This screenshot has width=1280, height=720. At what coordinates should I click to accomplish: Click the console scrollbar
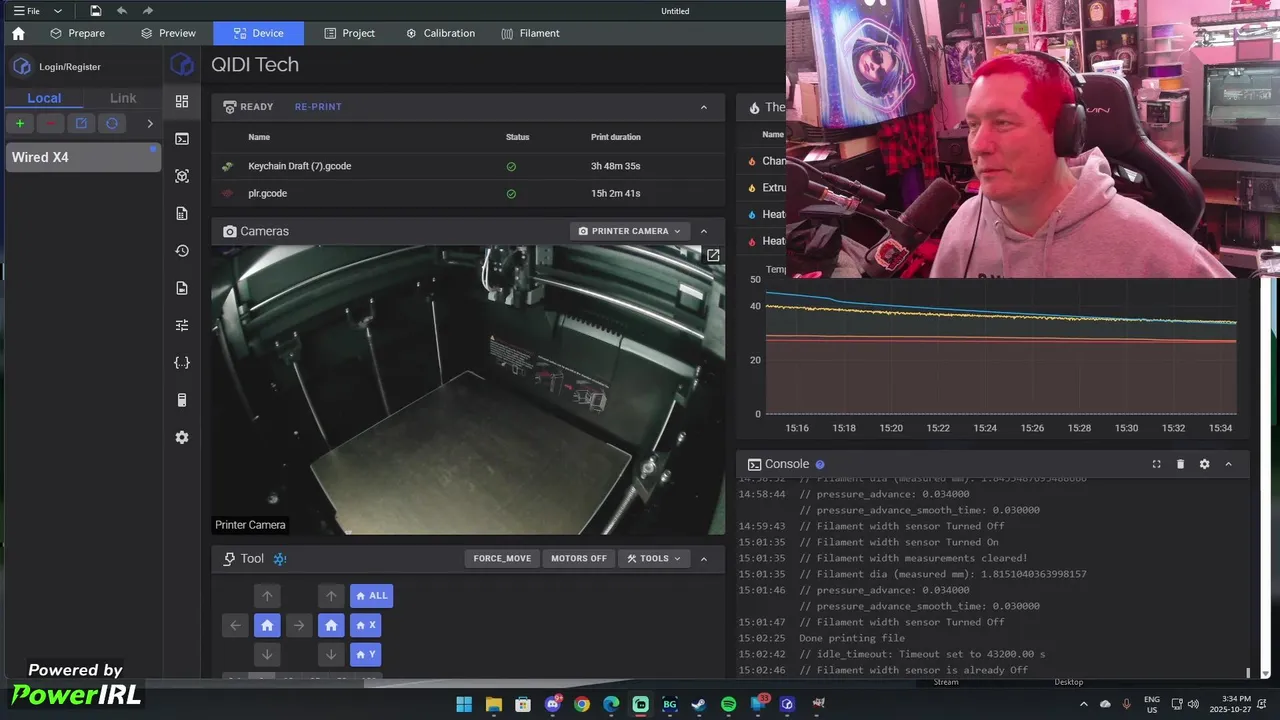click(1247, 673)
